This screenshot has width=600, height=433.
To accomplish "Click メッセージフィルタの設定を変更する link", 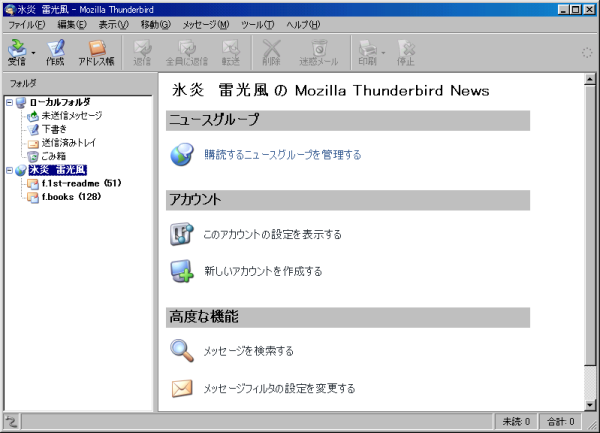I will point(279,389).
